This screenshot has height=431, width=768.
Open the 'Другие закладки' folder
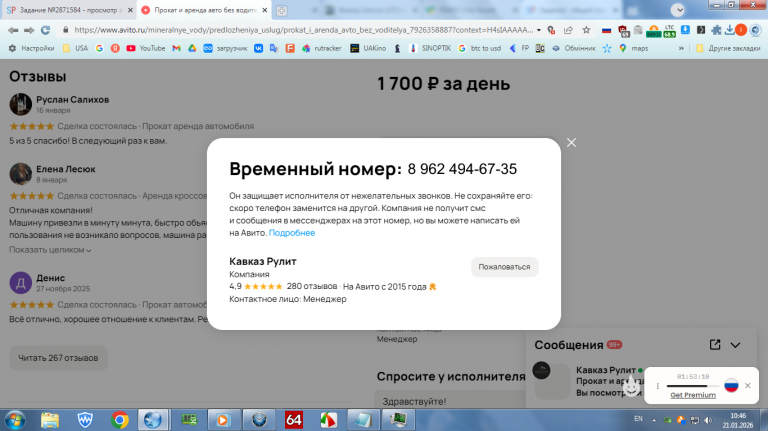[728, 48]
